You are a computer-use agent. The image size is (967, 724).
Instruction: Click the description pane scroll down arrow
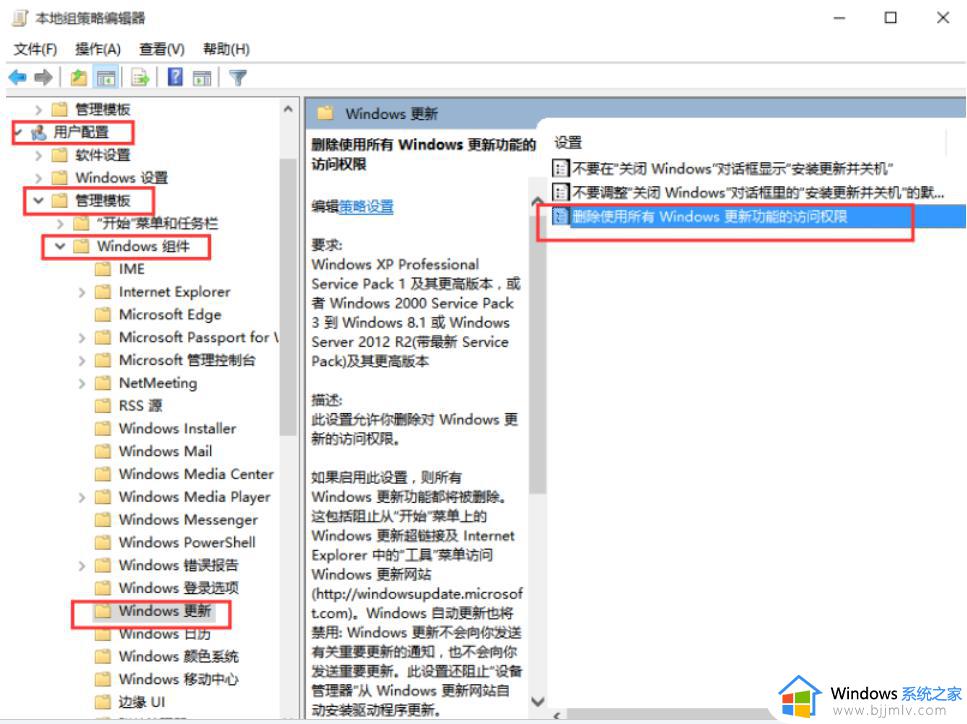538,701
